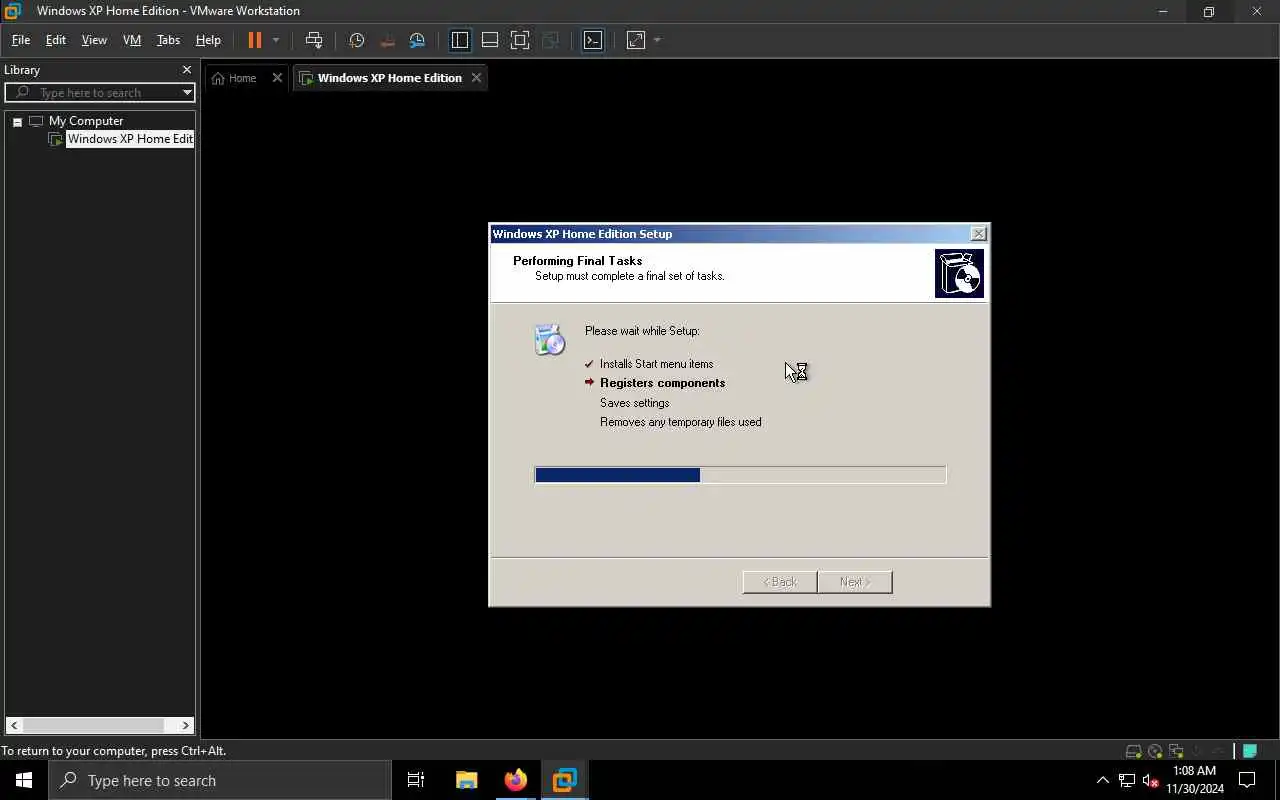The width and height of the screenshot is (1280, 800).
Task: Click the Setup progress bar
Action: tap(740, 475)
